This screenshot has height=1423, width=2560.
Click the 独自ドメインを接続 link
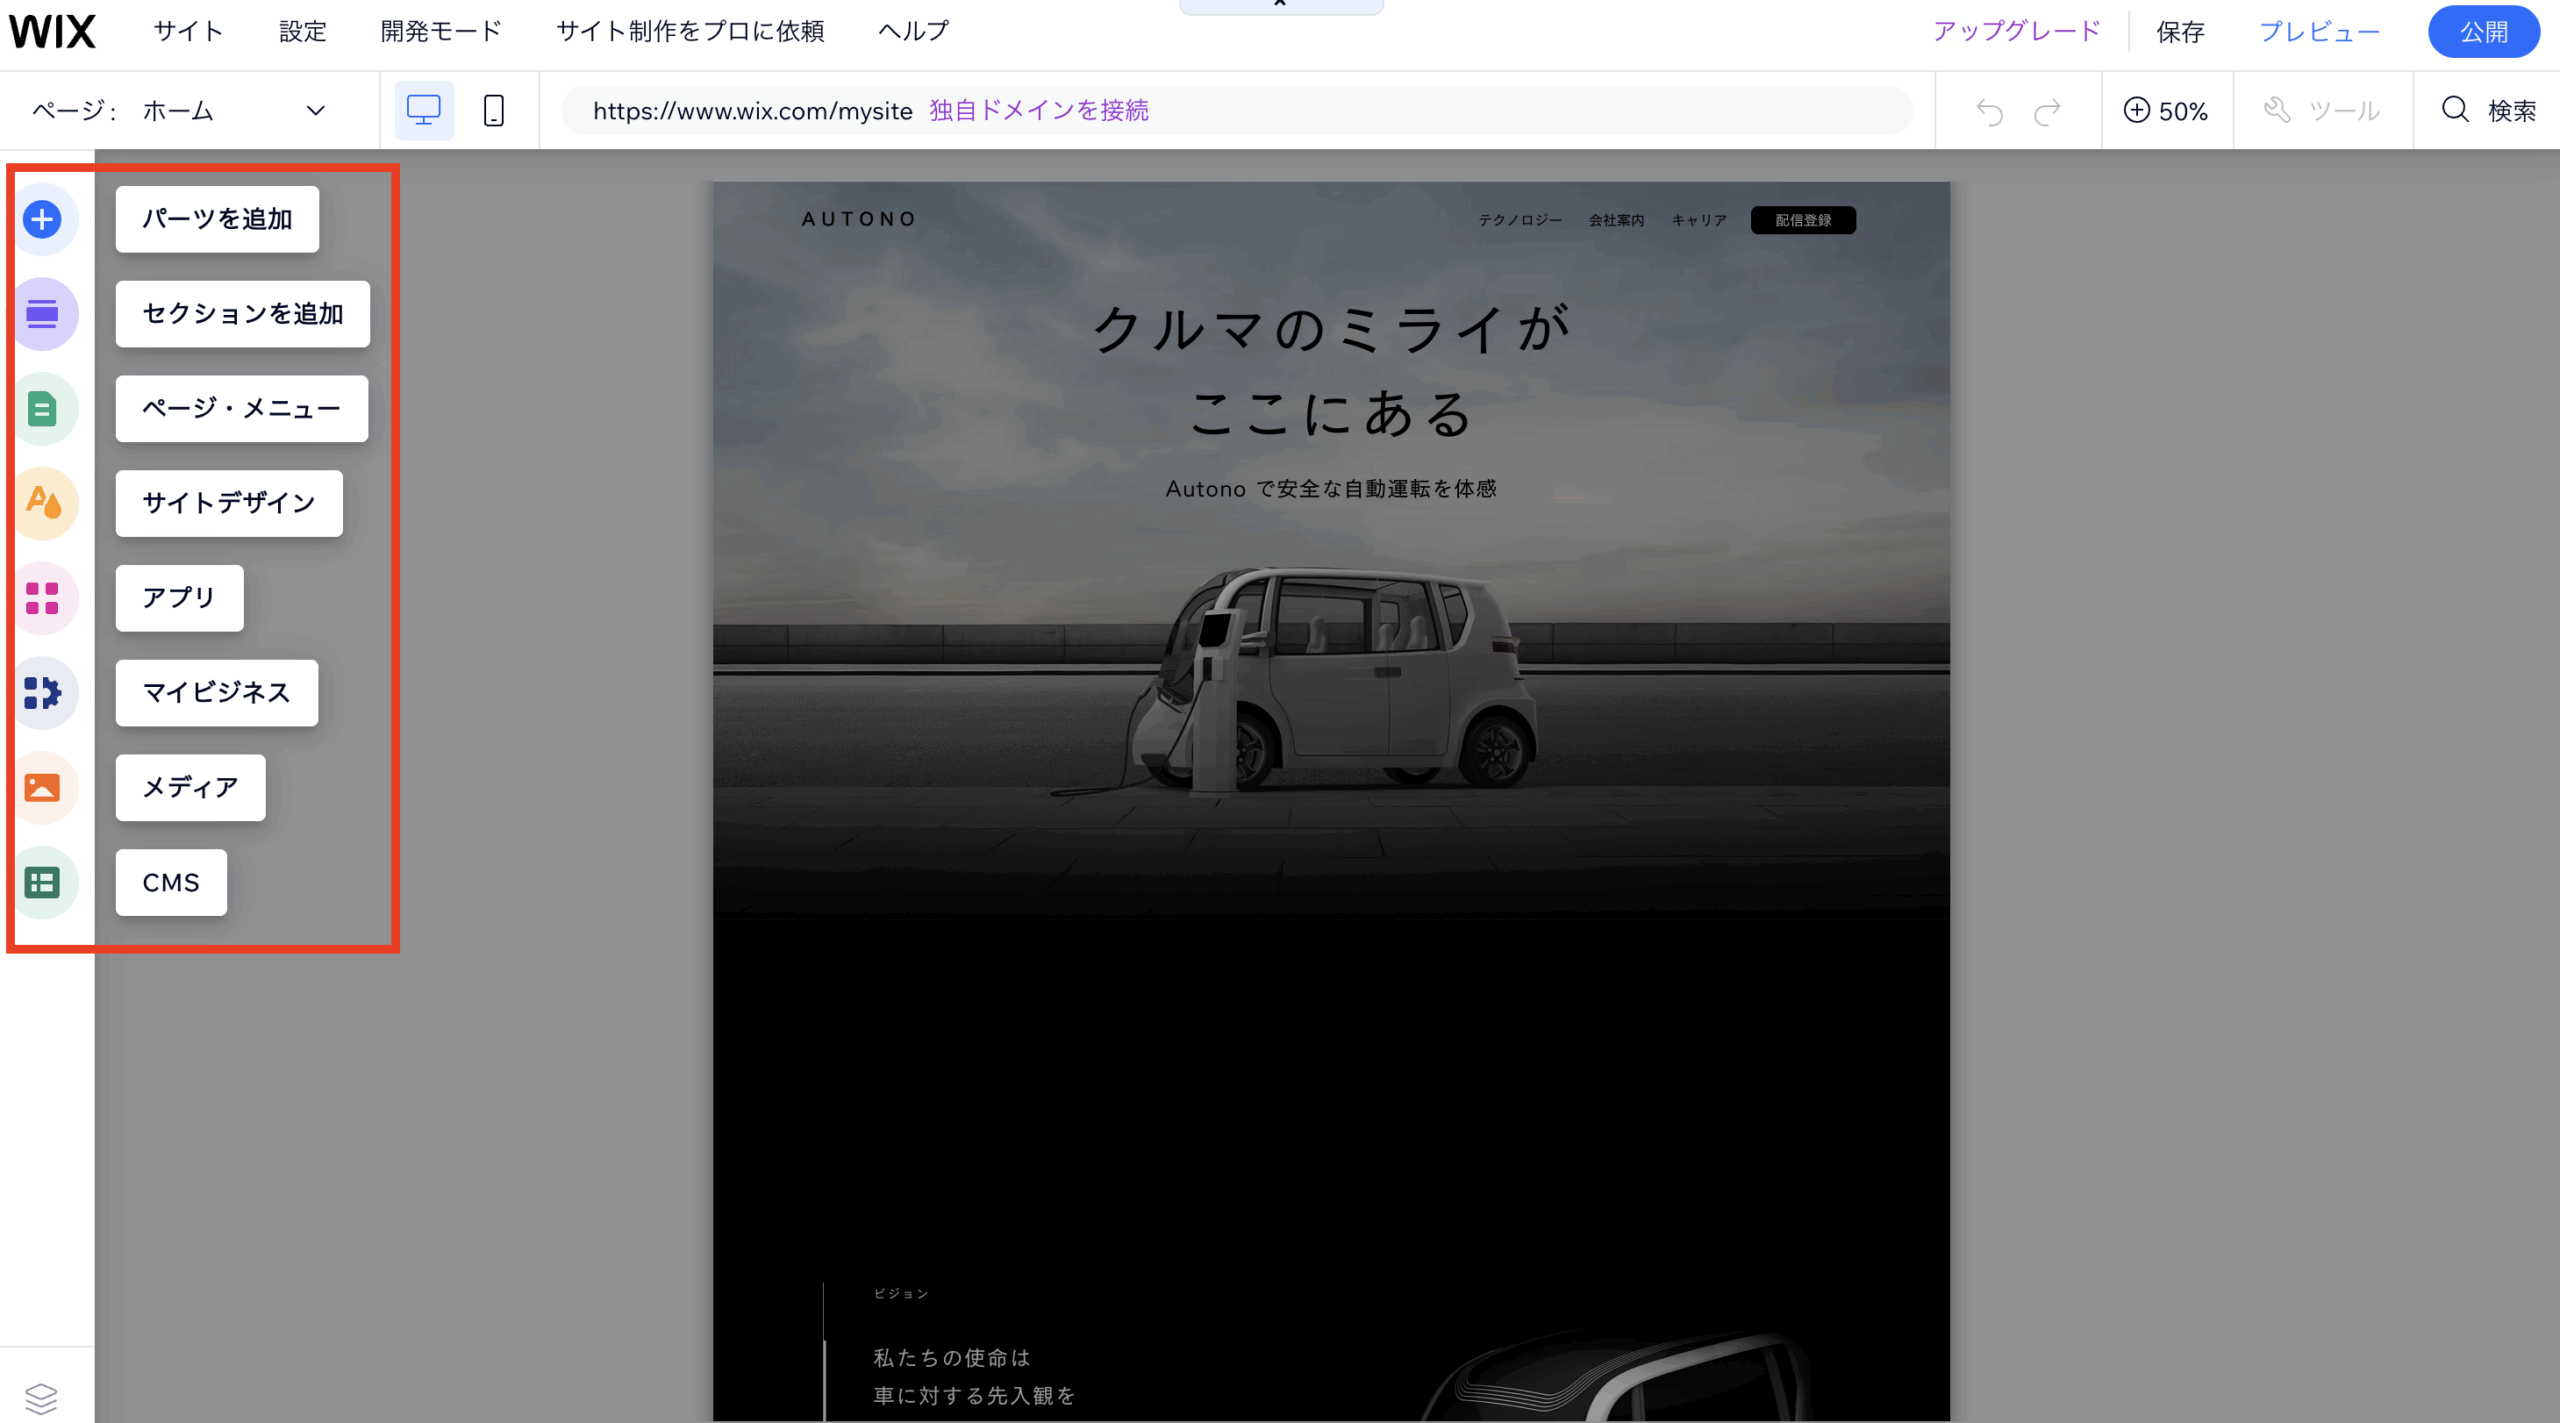click(x=1039, y=110)
